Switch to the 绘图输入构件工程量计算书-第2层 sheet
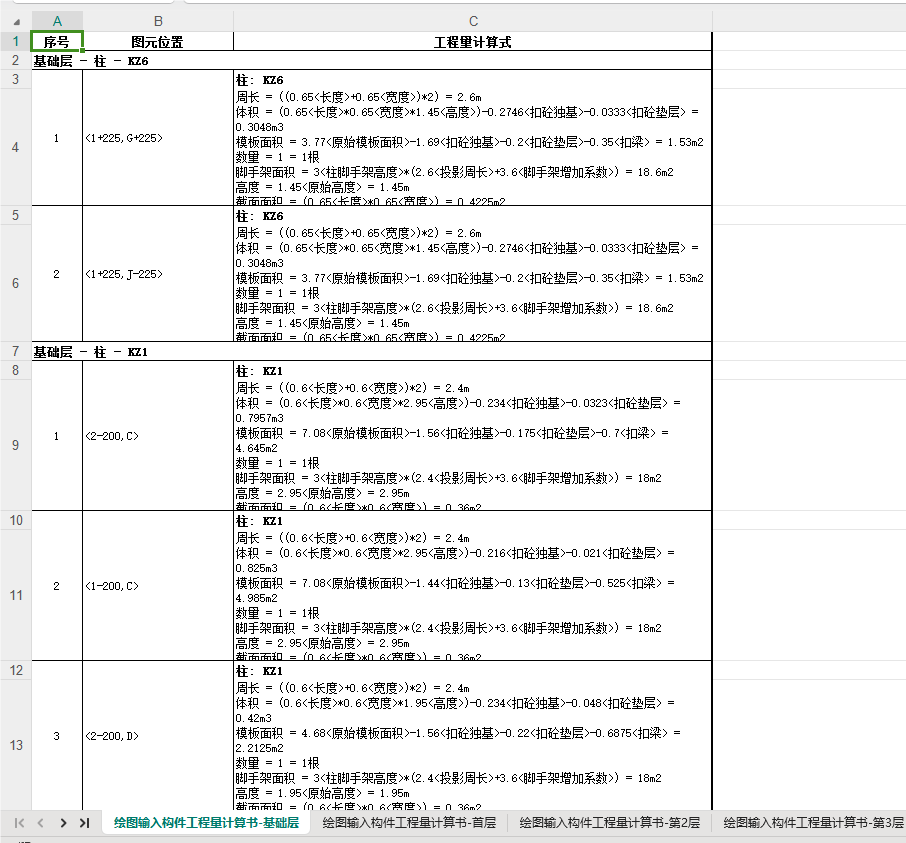906x843 pixels. [610, 823]
